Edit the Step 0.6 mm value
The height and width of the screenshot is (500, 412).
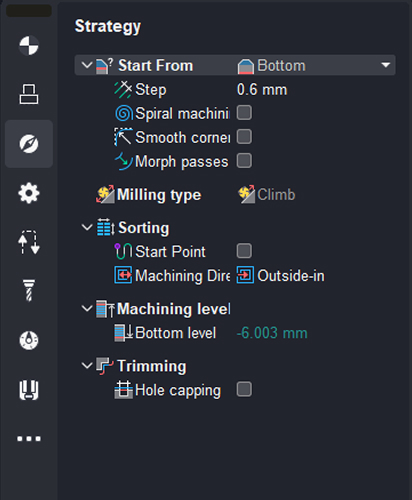click(262, 89)
